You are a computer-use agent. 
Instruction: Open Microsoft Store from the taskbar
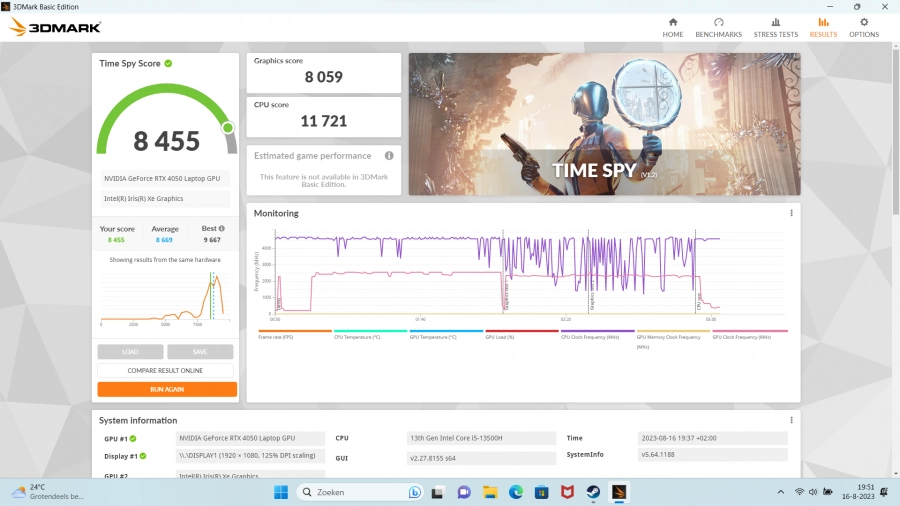pyautogui.click(x=541, y=492)
